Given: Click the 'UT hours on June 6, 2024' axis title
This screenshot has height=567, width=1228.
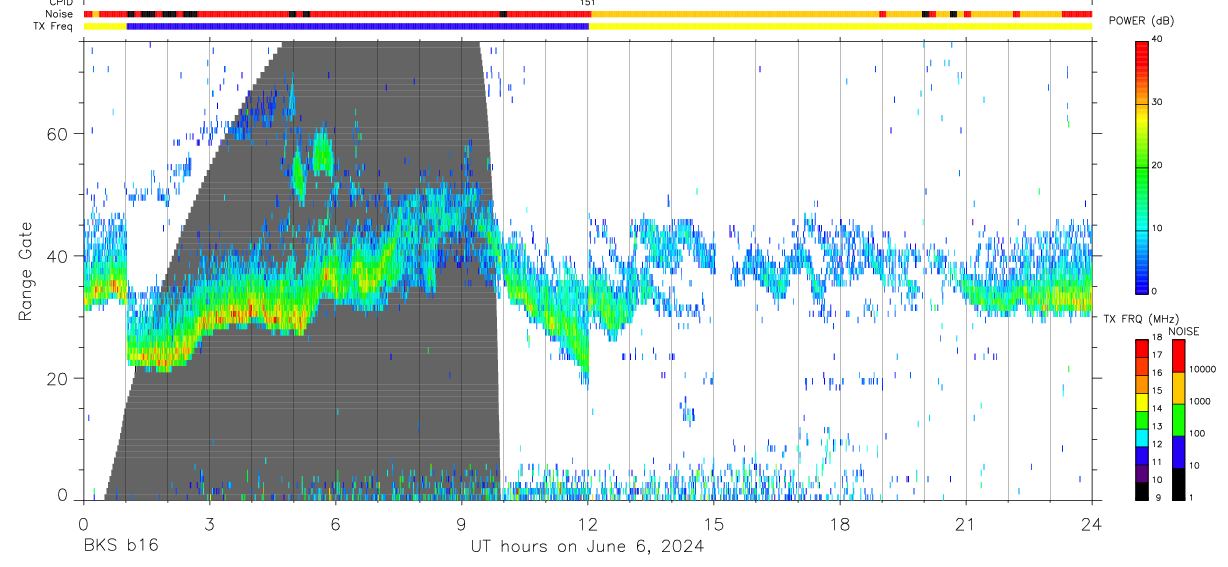Looking at the screenshot, I should pos(588,547).
